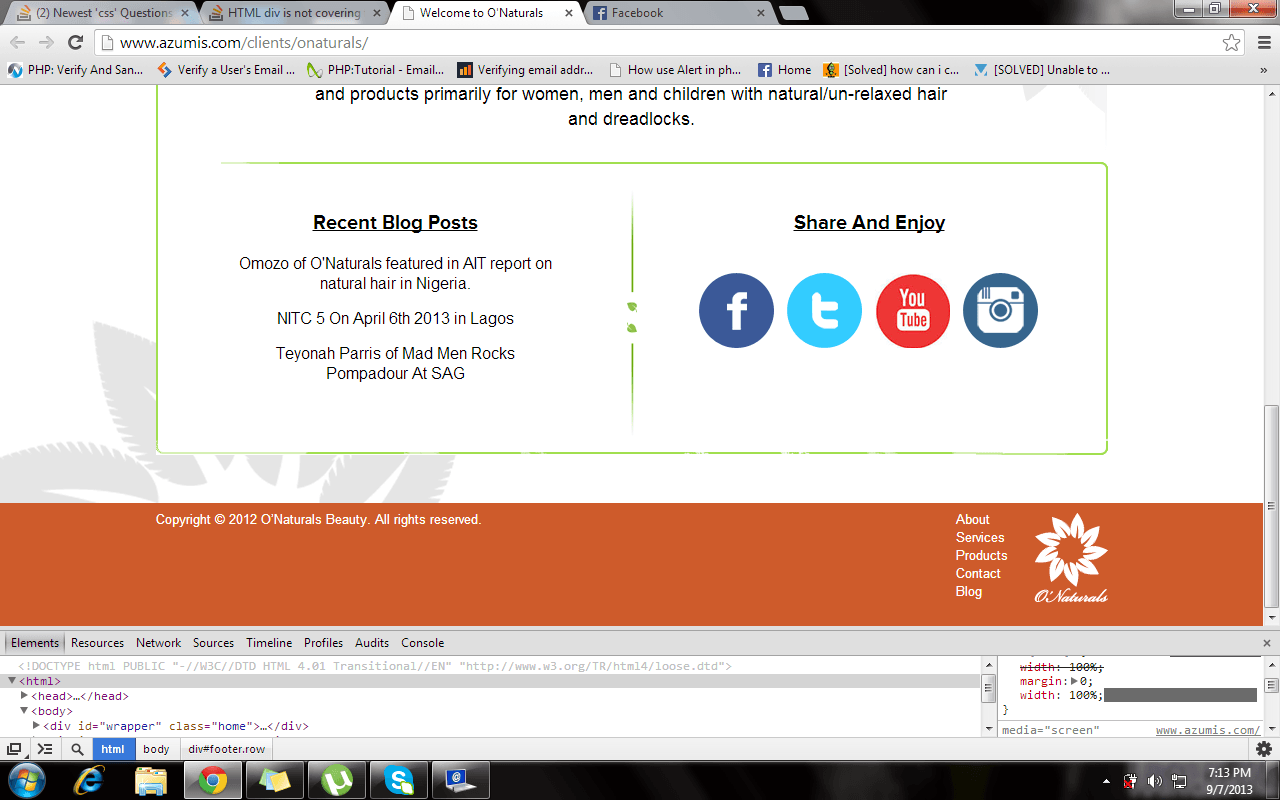Image resolution: width=1280 pixels, height=800 pixels.
Task: Click the O'Naturals flower logo in footer
Action: pyautogui.click(x=1071, y=558)
